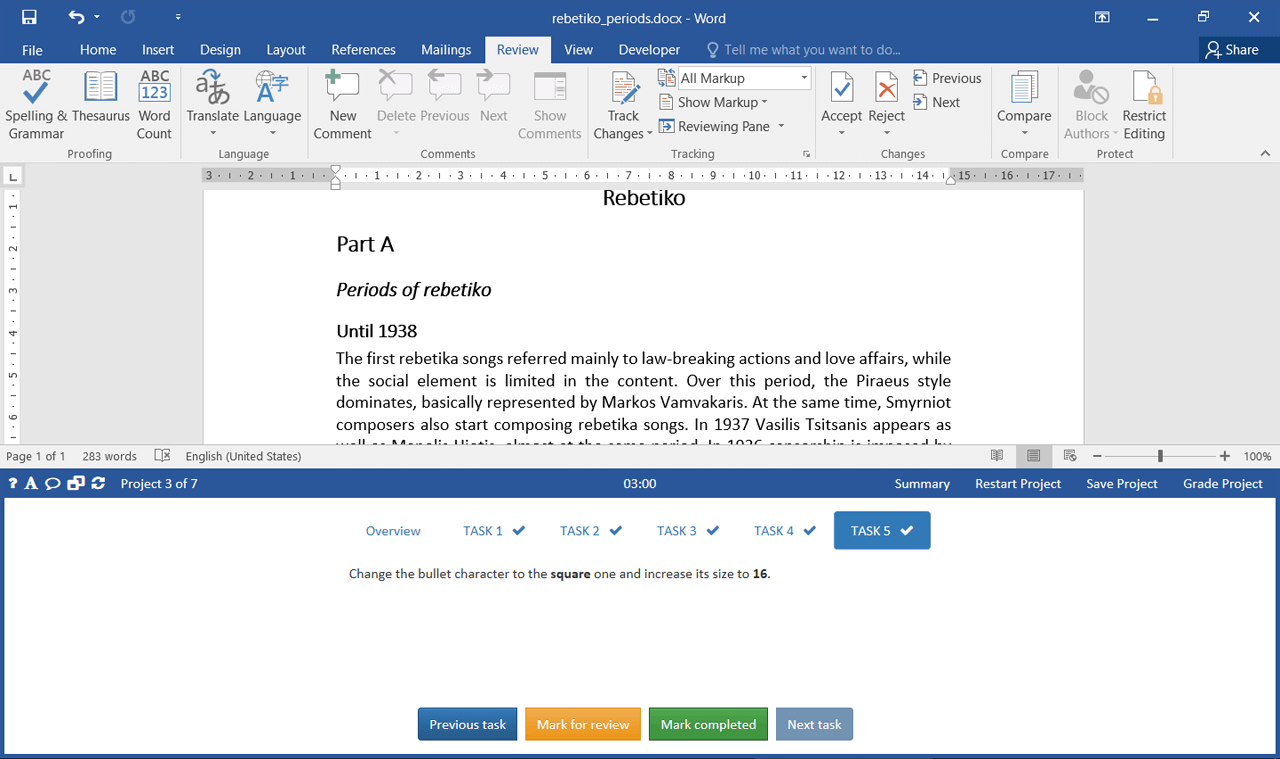1280x759 pixels.
Task: Click the Save icon in title bar
Action: pos(29,17)
